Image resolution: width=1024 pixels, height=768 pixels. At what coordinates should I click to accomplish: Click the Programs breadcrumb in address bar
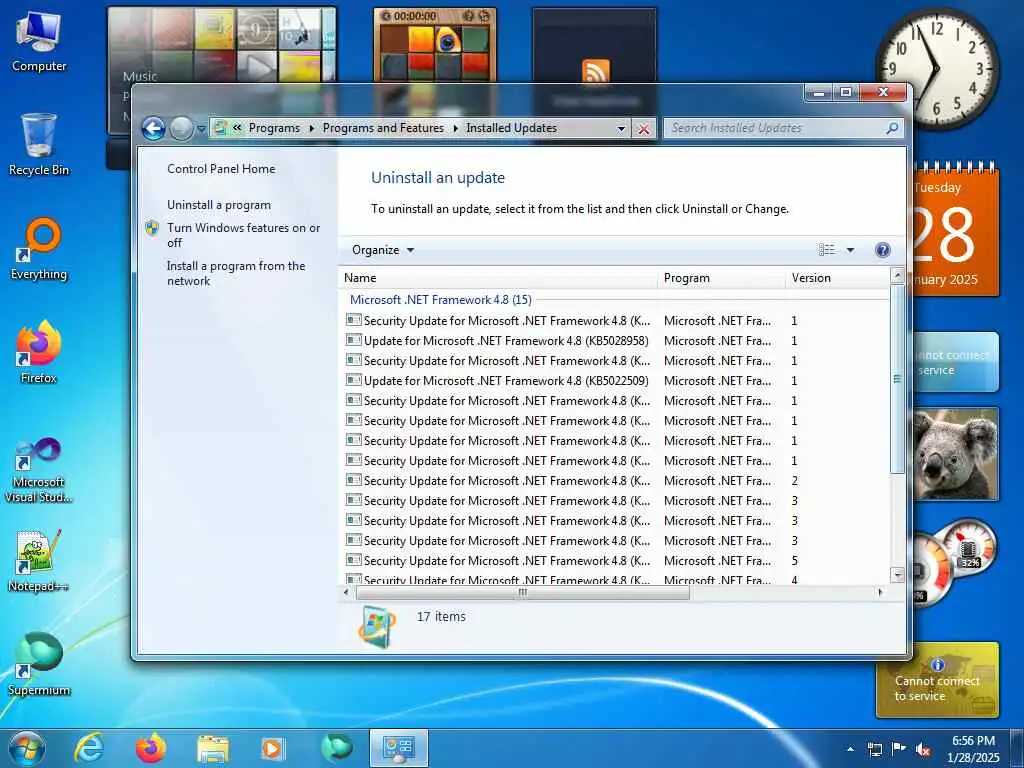(x=274, y=128)
